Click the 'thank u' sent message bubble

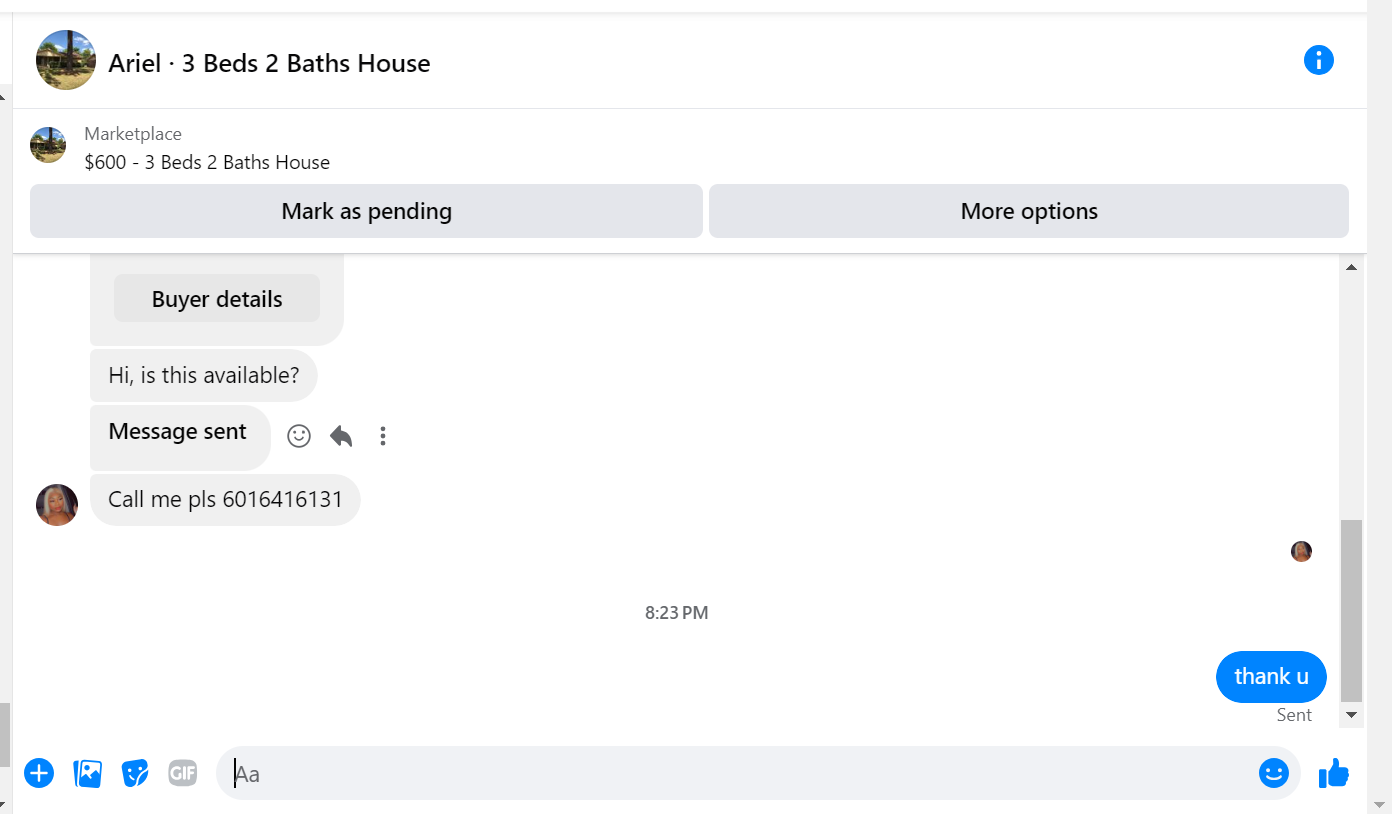pyautogui.click(x=1271, y=677)
